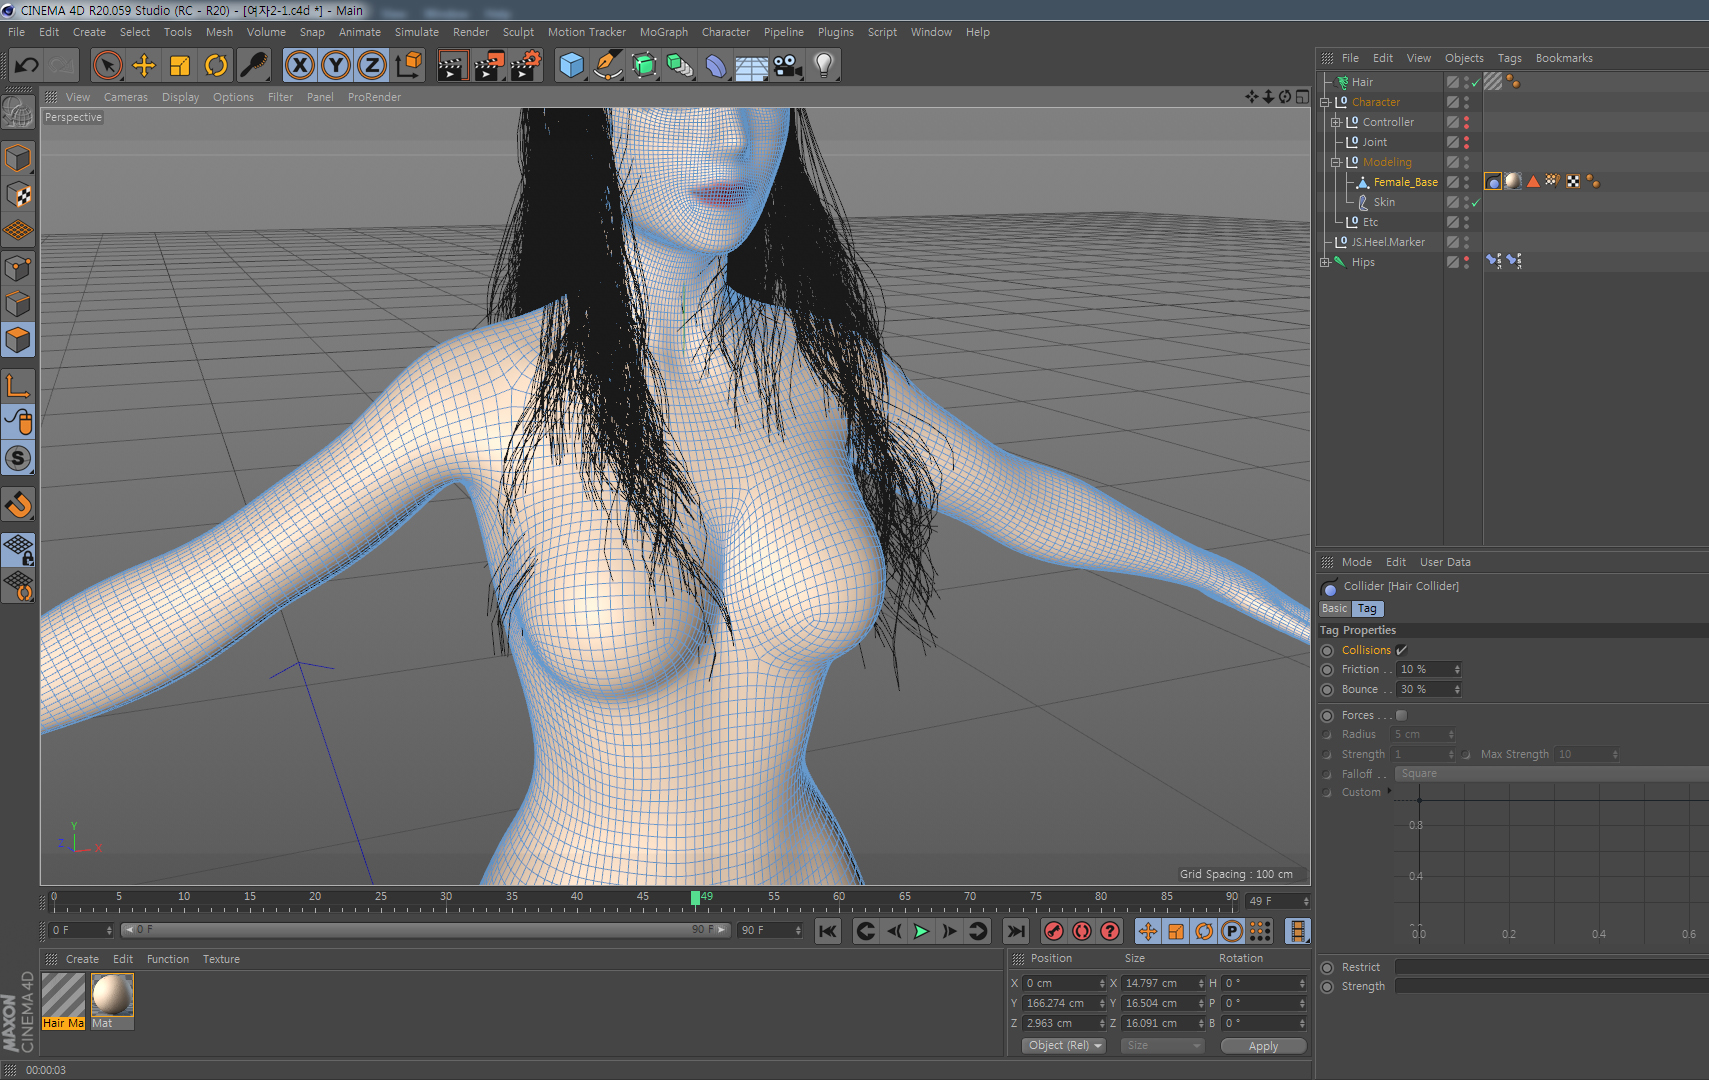Expand the Hips object
The height and width of the screenshot is (1080, 1709).
pos(1325,262)
